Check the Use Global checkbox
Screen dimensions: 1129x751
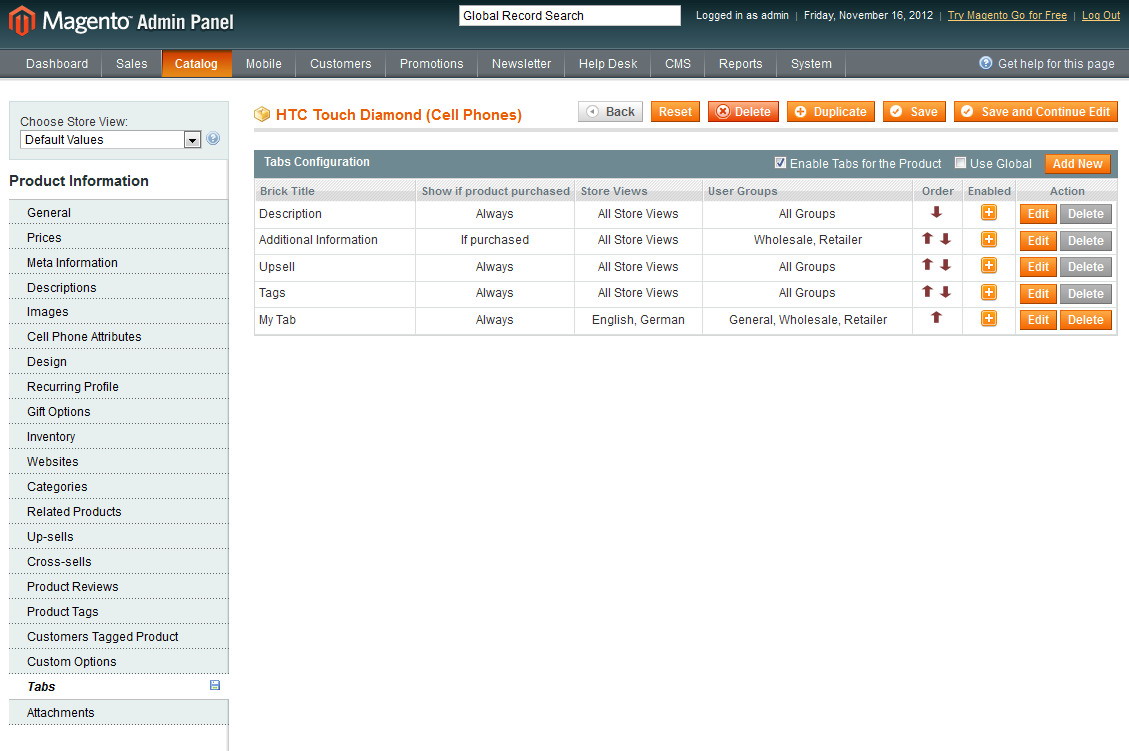click(960, 163)
